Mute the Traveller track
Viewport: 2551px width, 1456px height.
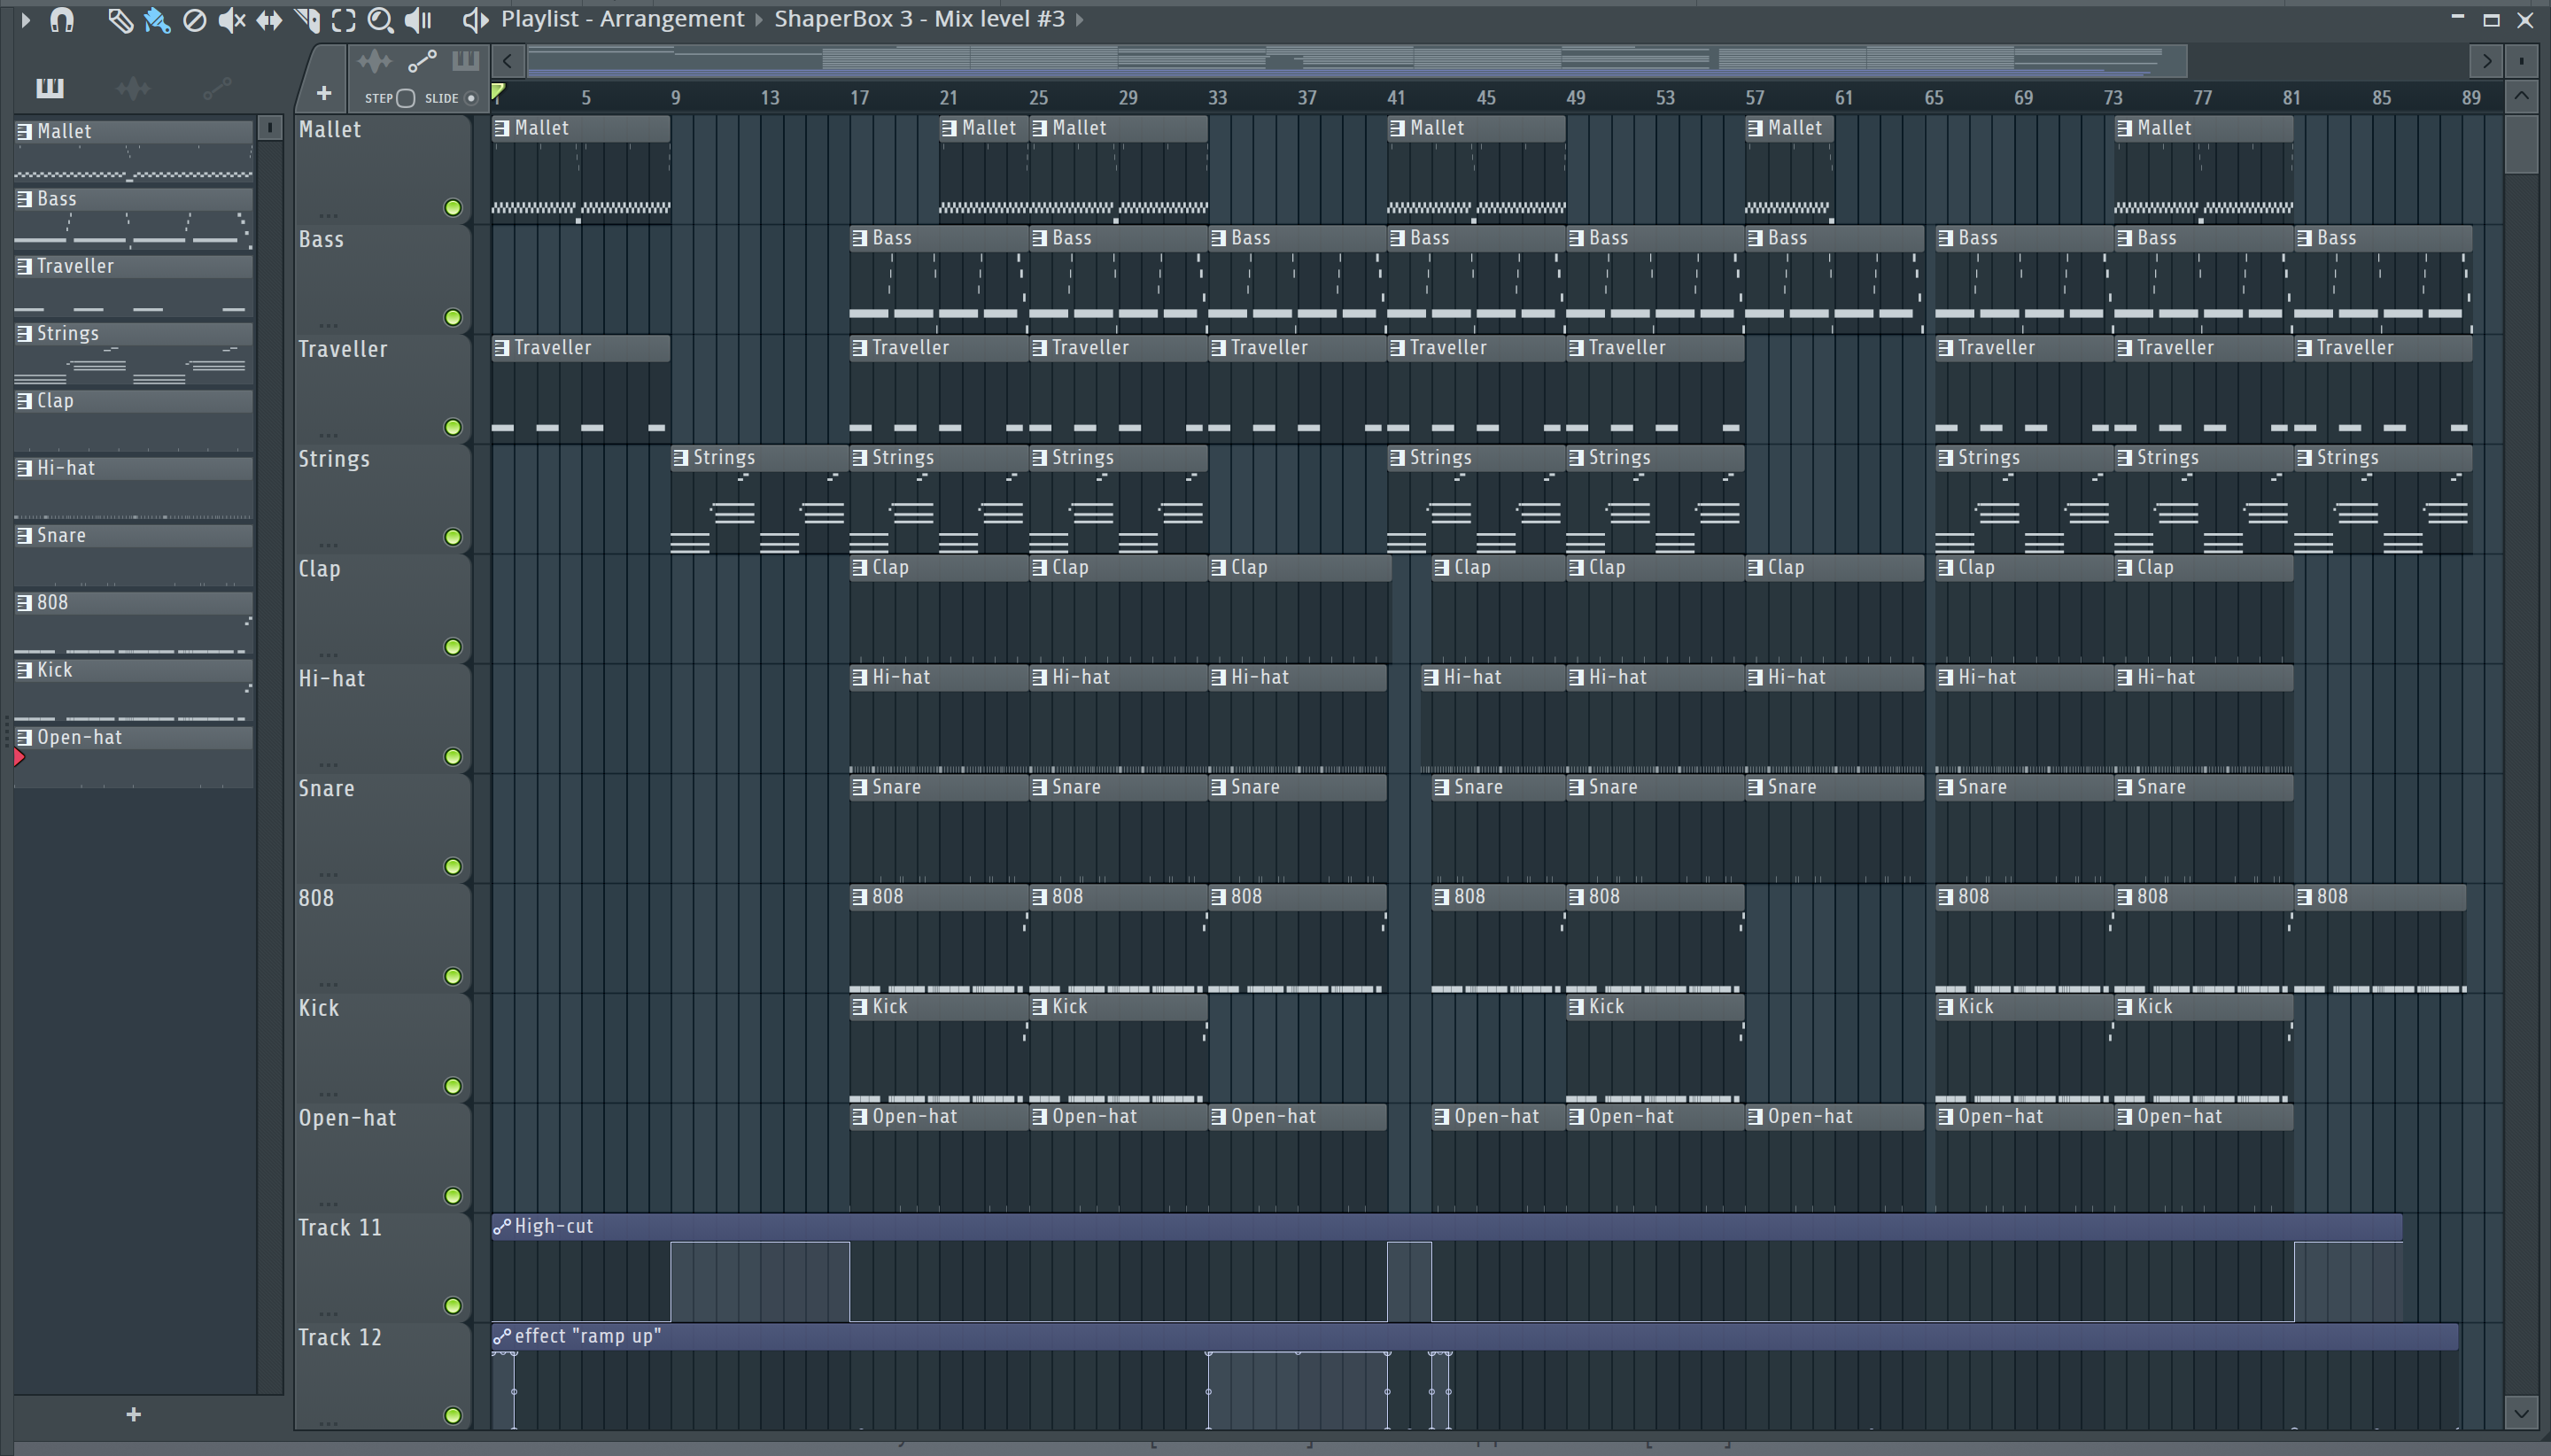453,428
